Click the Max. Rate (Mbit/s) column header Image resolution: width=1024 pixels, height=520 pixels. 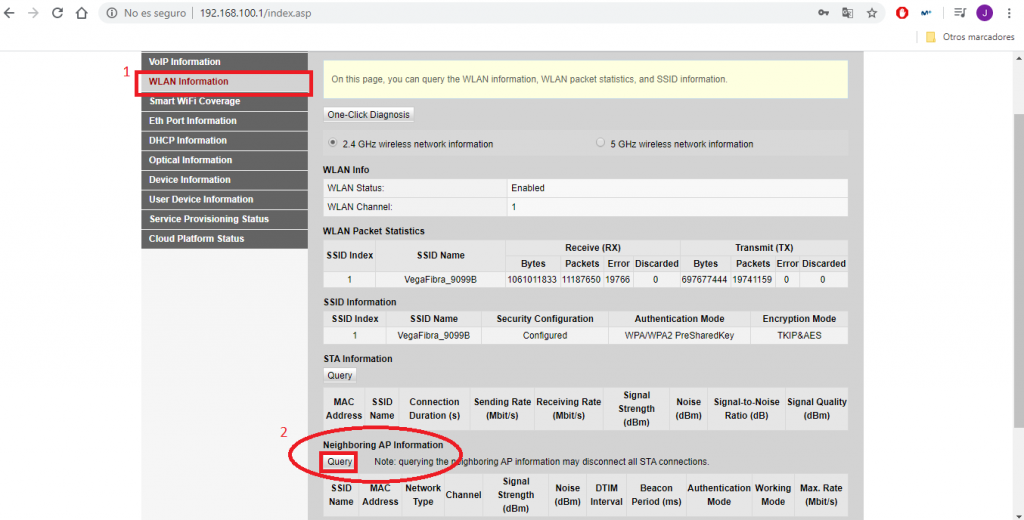pyautogui.click(x=822, y=495)
